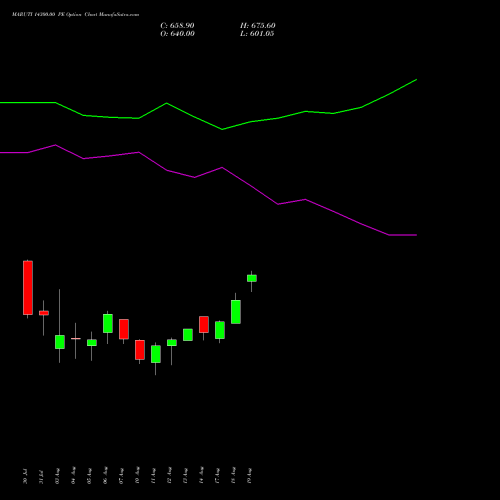Click the close price value C: 658.90

(x=177, y=26)
